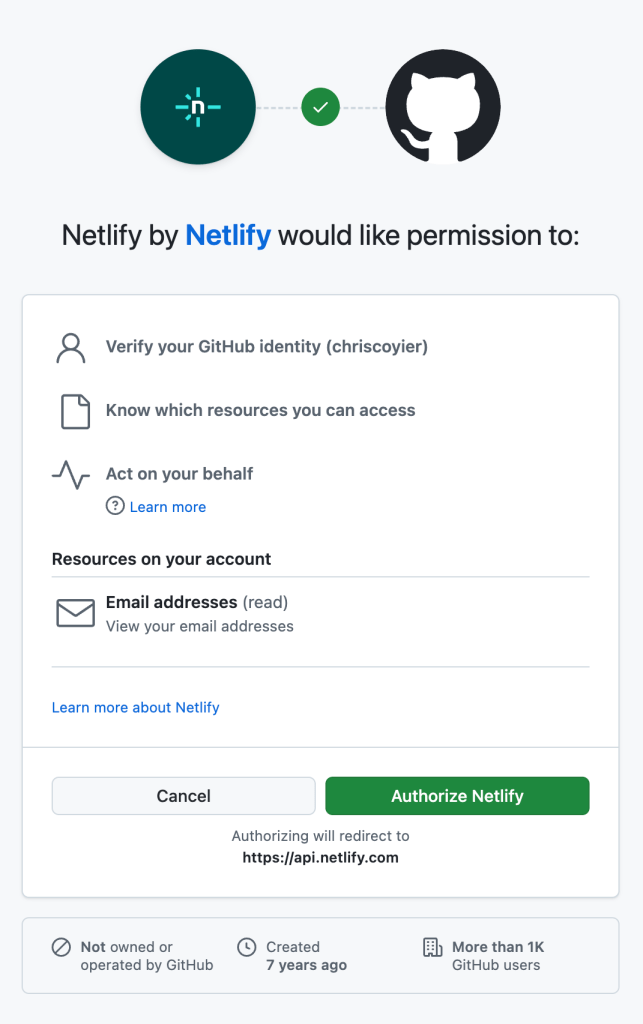This screenshot has width=643, height=1024.
Task: Click the person identity icon
Action: (x=71, y=348)
